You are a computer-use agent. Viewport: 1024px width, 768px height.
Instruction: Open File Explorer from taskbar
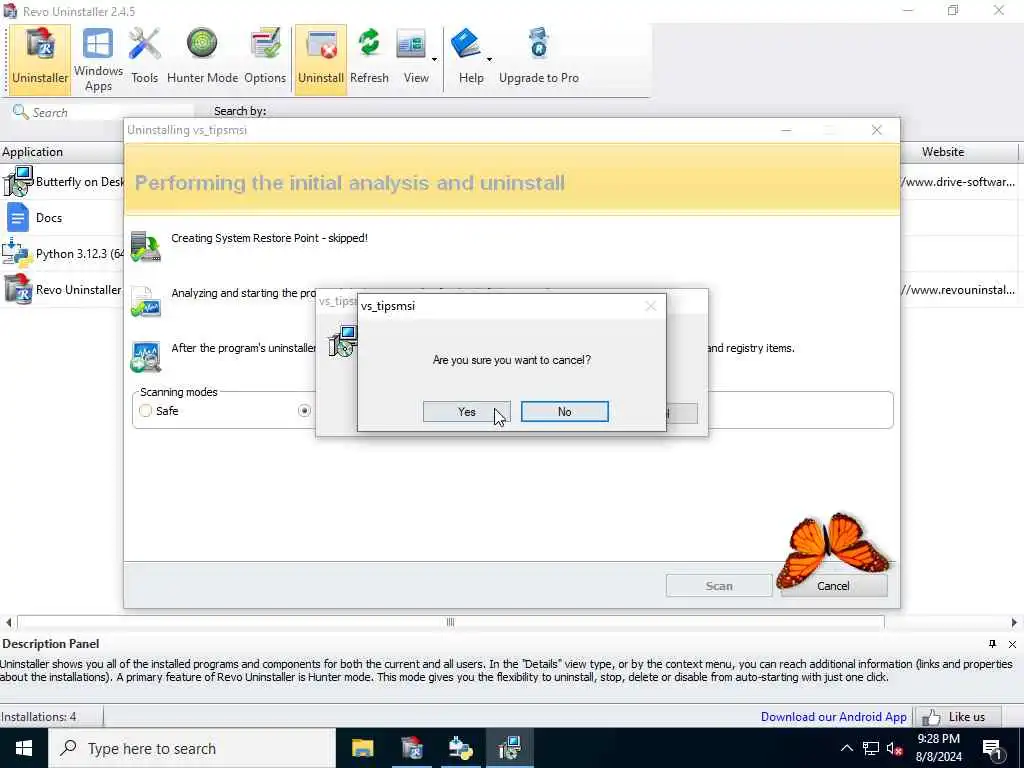(x=362, y=748)
